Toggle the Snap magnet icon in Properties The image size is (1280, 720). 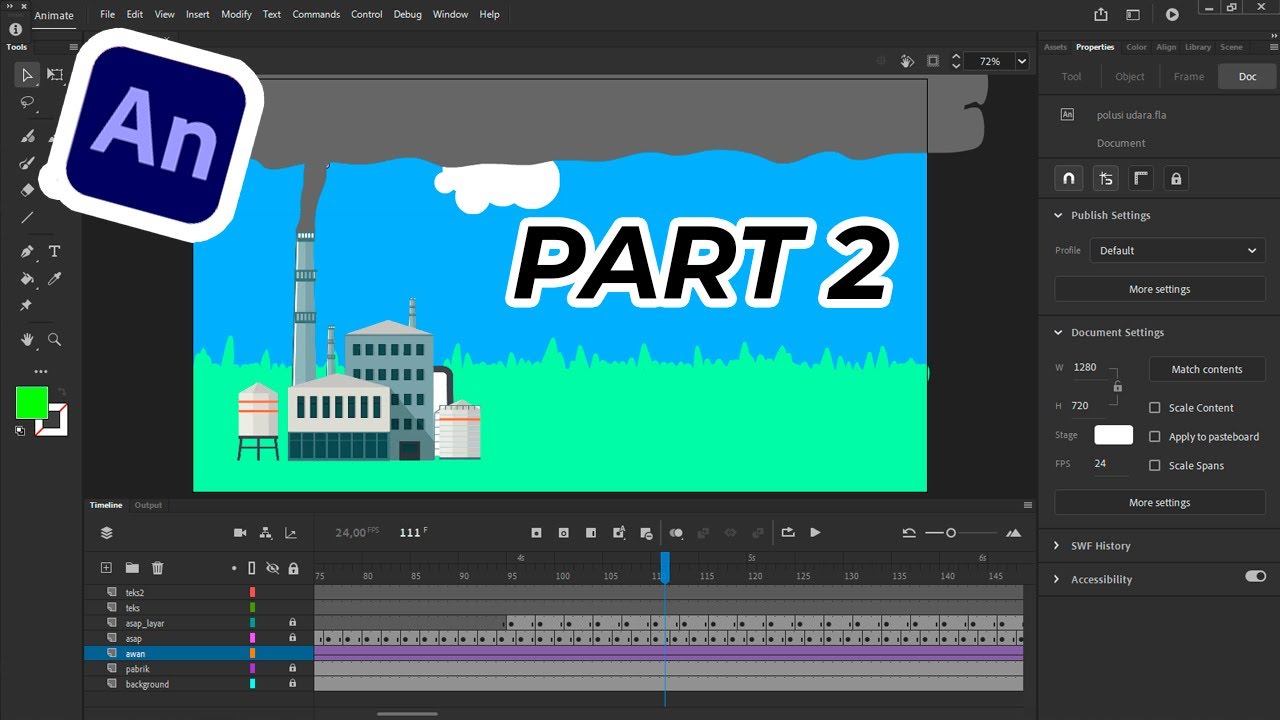[x=1068, y=179]
